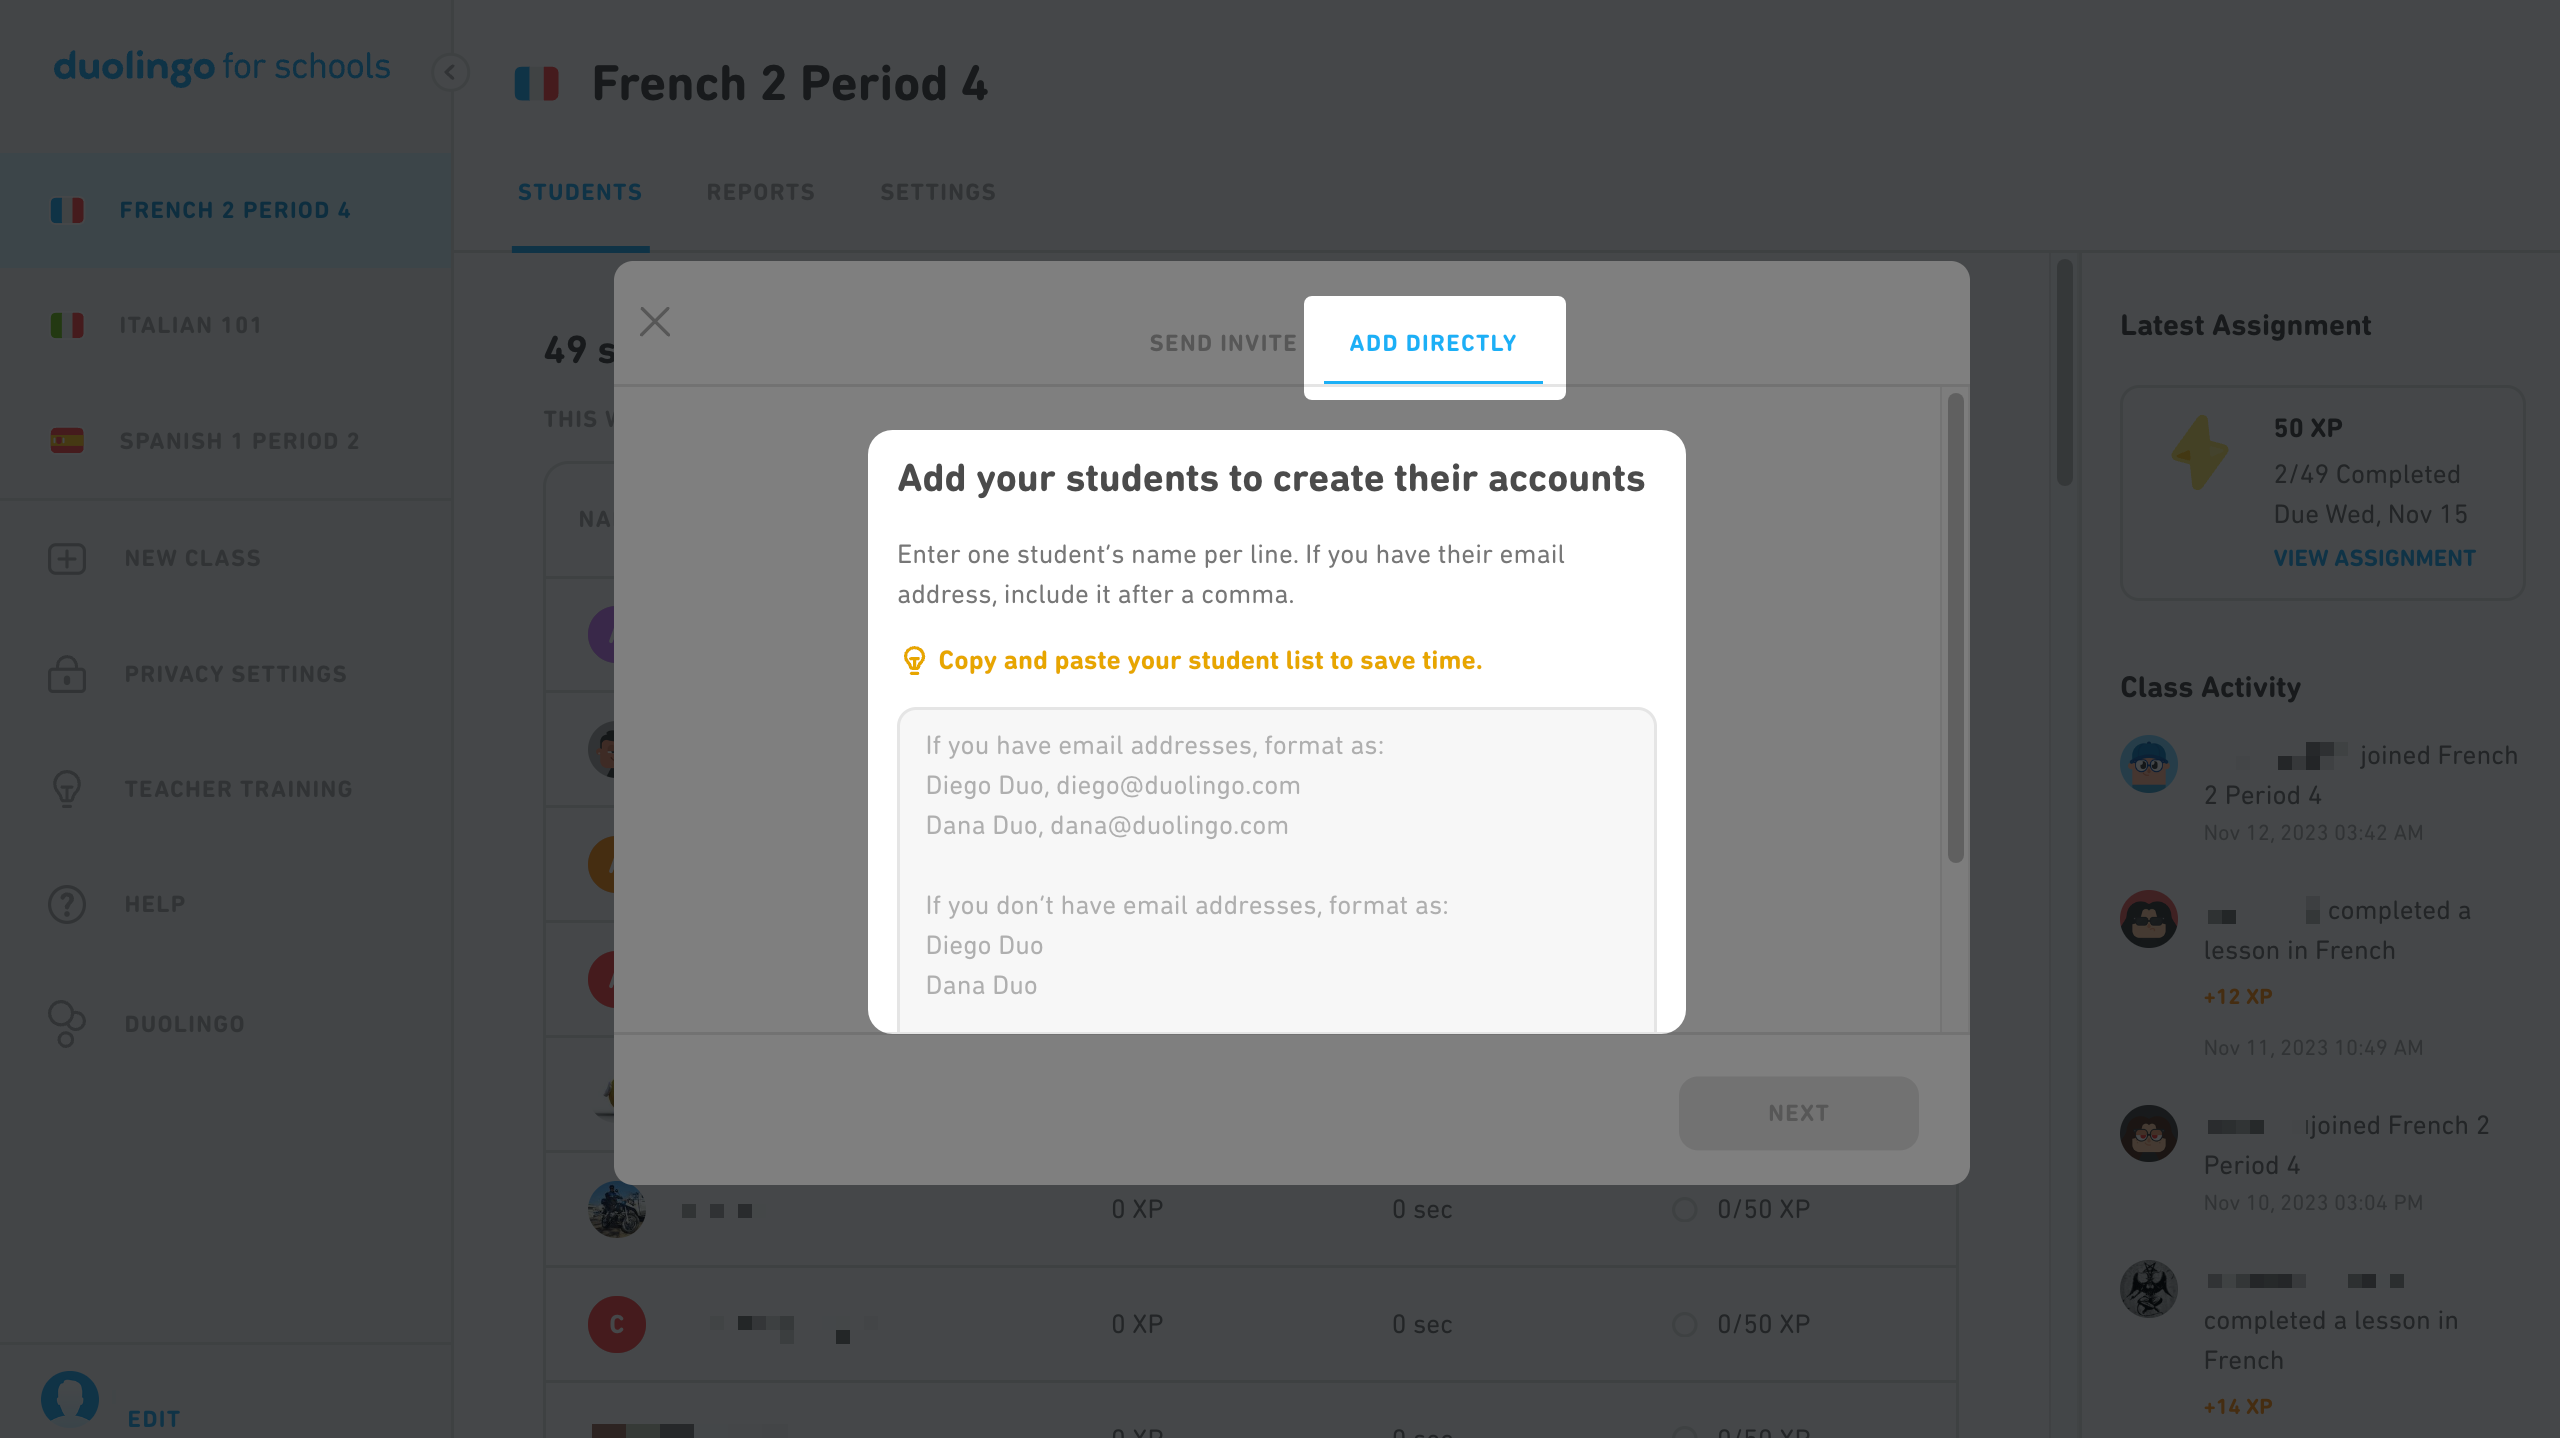Click the Help question mark icon
Image resolution: width=2560 pixels, height=1438 pixels.
click(66, 904)
